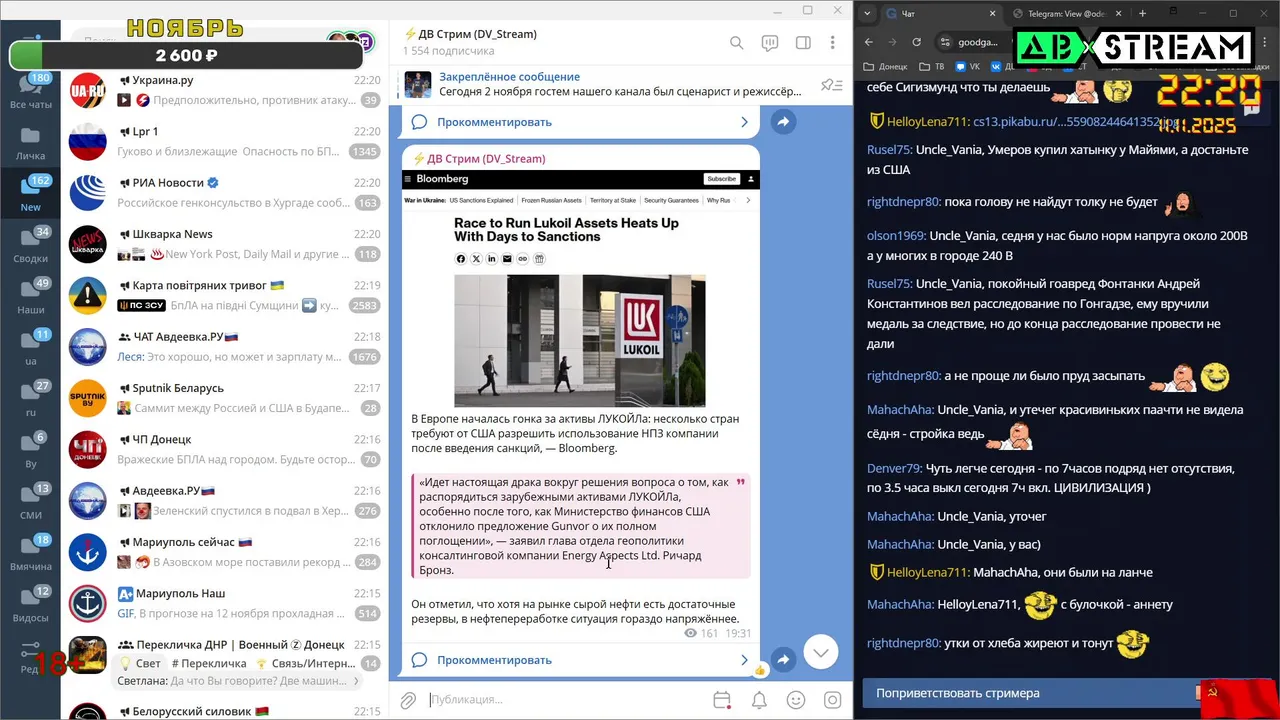This screenshot has height=720, width=1280.
Task: Click the ЧП Донецк avatar
Action: [88, 449]
